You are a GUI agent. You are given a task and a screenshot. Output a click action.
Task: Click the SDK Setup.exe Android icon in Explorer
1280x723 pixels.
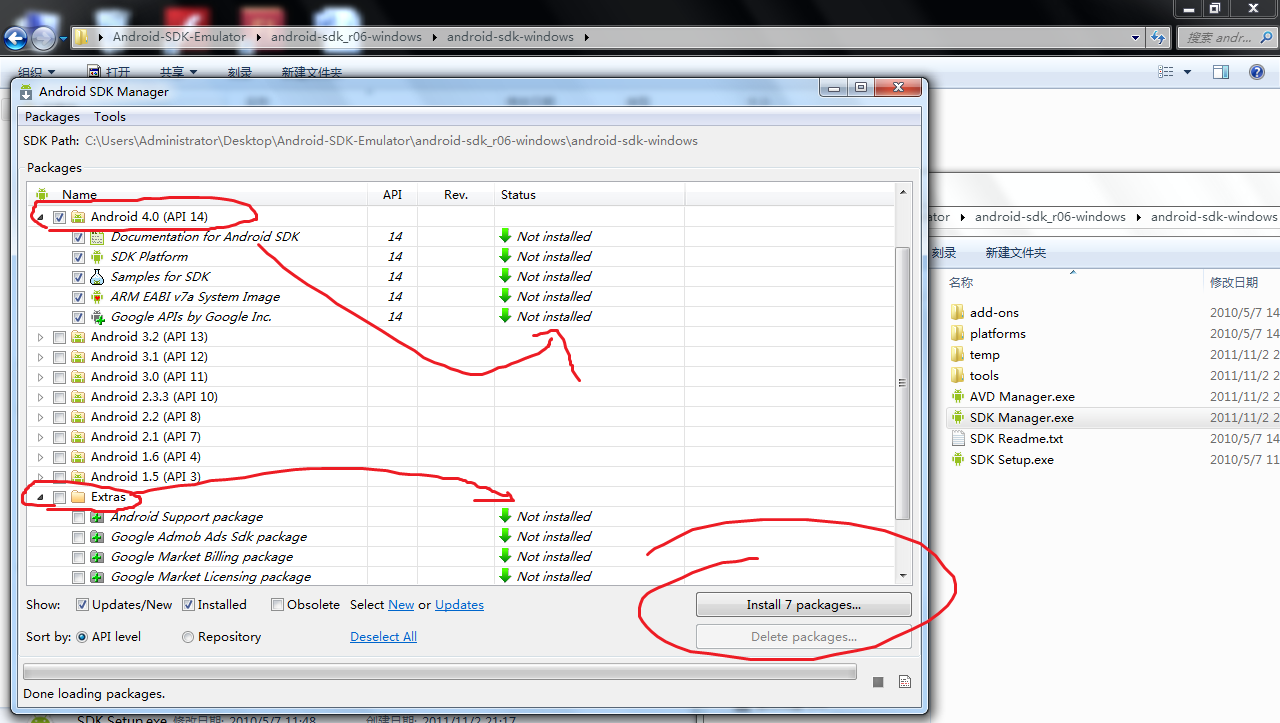958,460
